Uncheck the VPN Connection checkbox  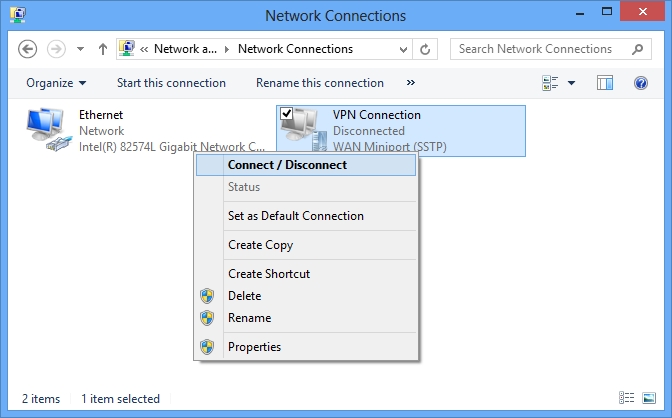(x=286, y=114)
